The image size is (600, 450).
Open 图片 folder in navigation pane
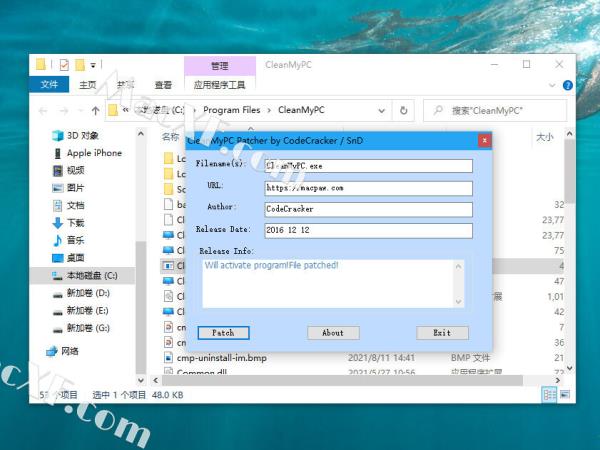tap(75, 188)
